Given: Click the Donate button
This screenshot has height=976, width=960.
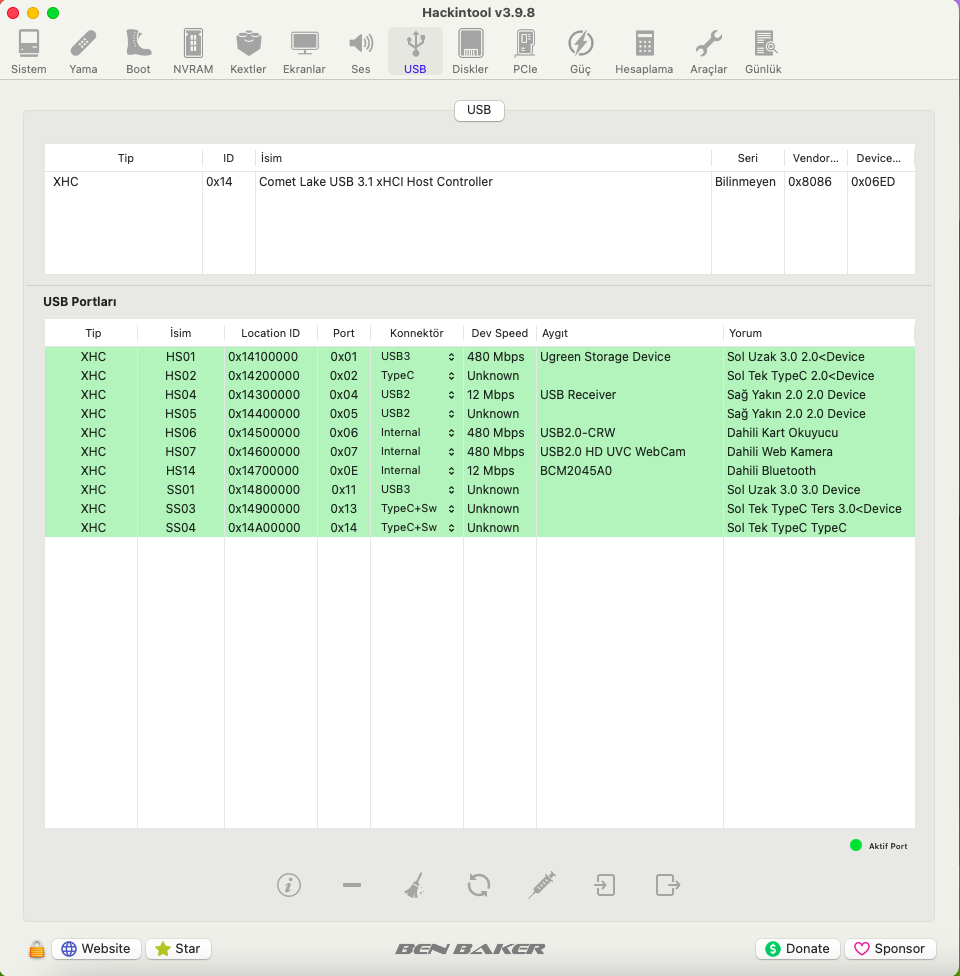Looking at the screenshot, I should pos(797,949).
